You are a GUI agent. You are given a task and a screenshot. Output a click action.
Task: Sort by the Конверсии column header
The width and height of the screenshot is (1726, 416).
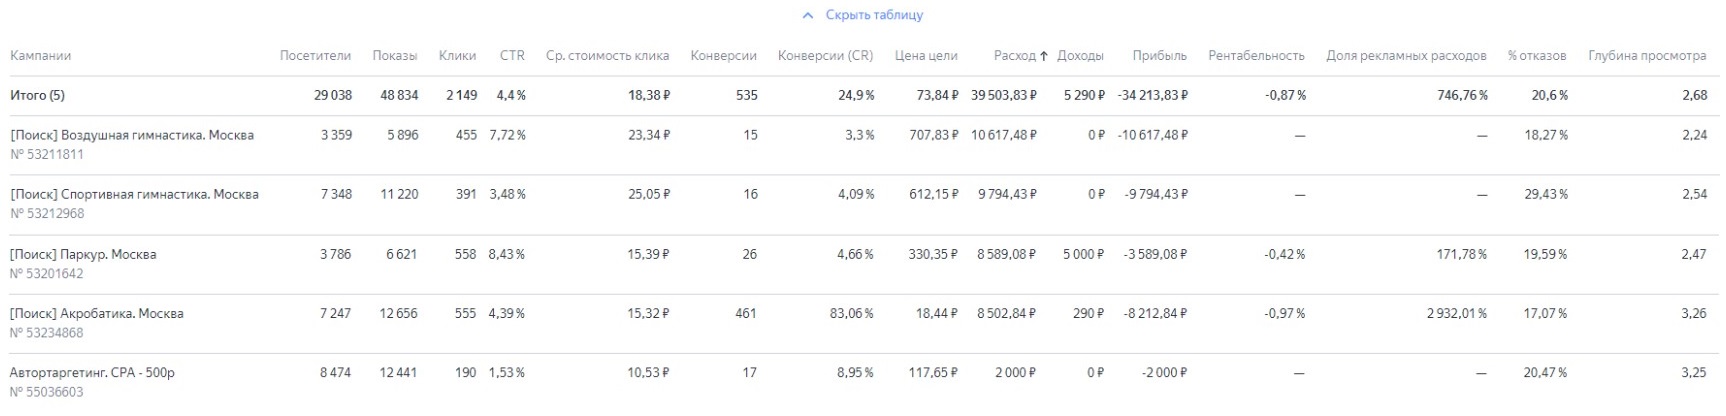point(723,56)
